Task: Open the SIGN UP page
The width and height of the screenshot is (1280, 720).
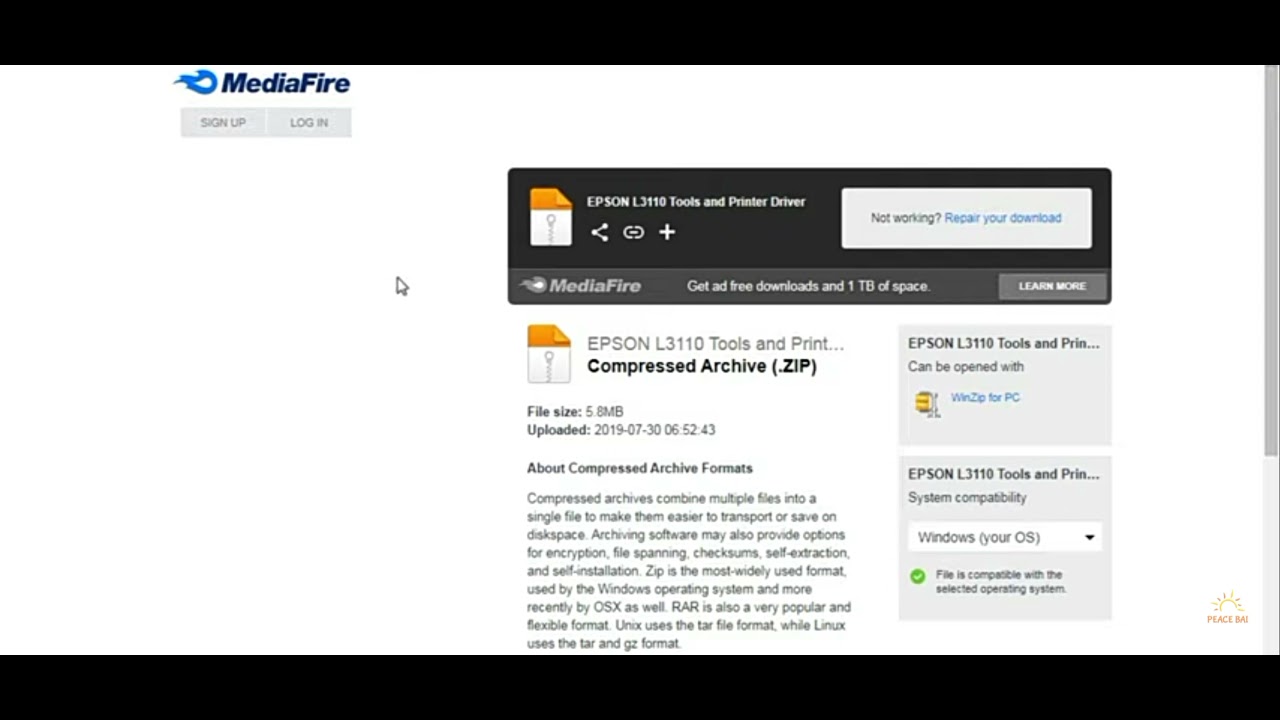Action: [x=223, y=122]
